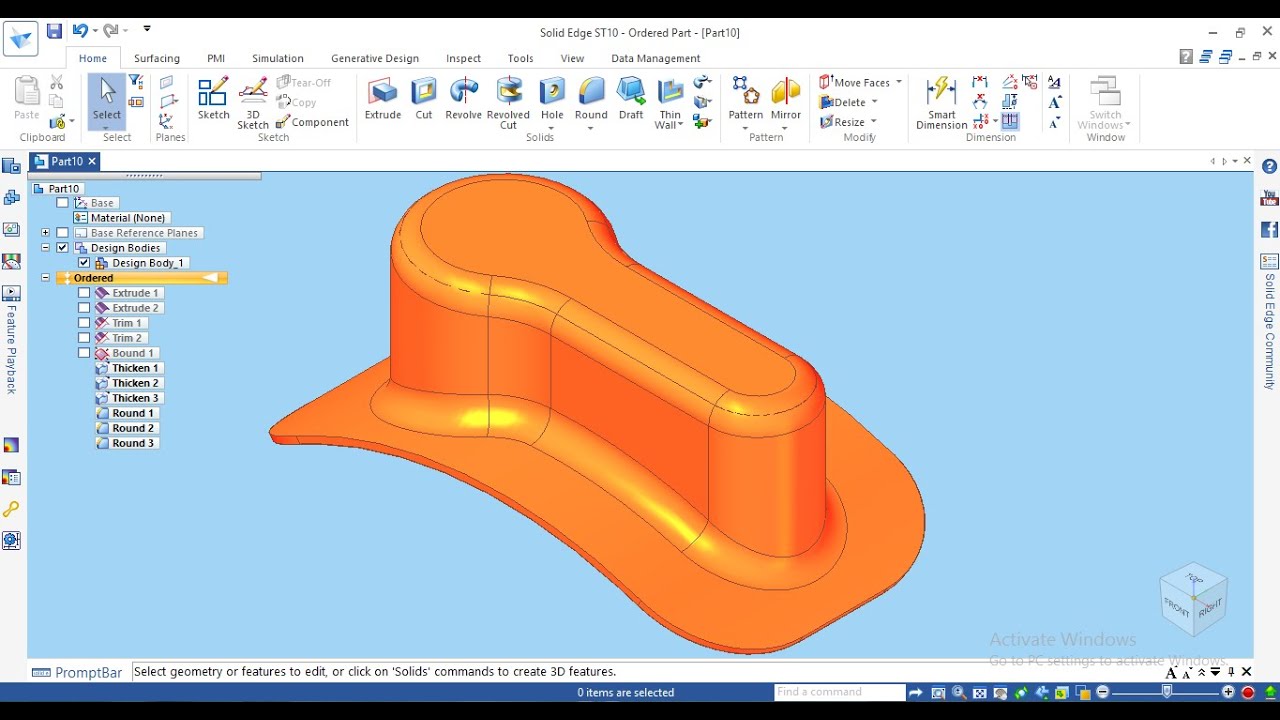Image resolution: width=1280 pixels, height=720 pixels.
Task: Click the Find a command field
Action: (x=840, y=692)
